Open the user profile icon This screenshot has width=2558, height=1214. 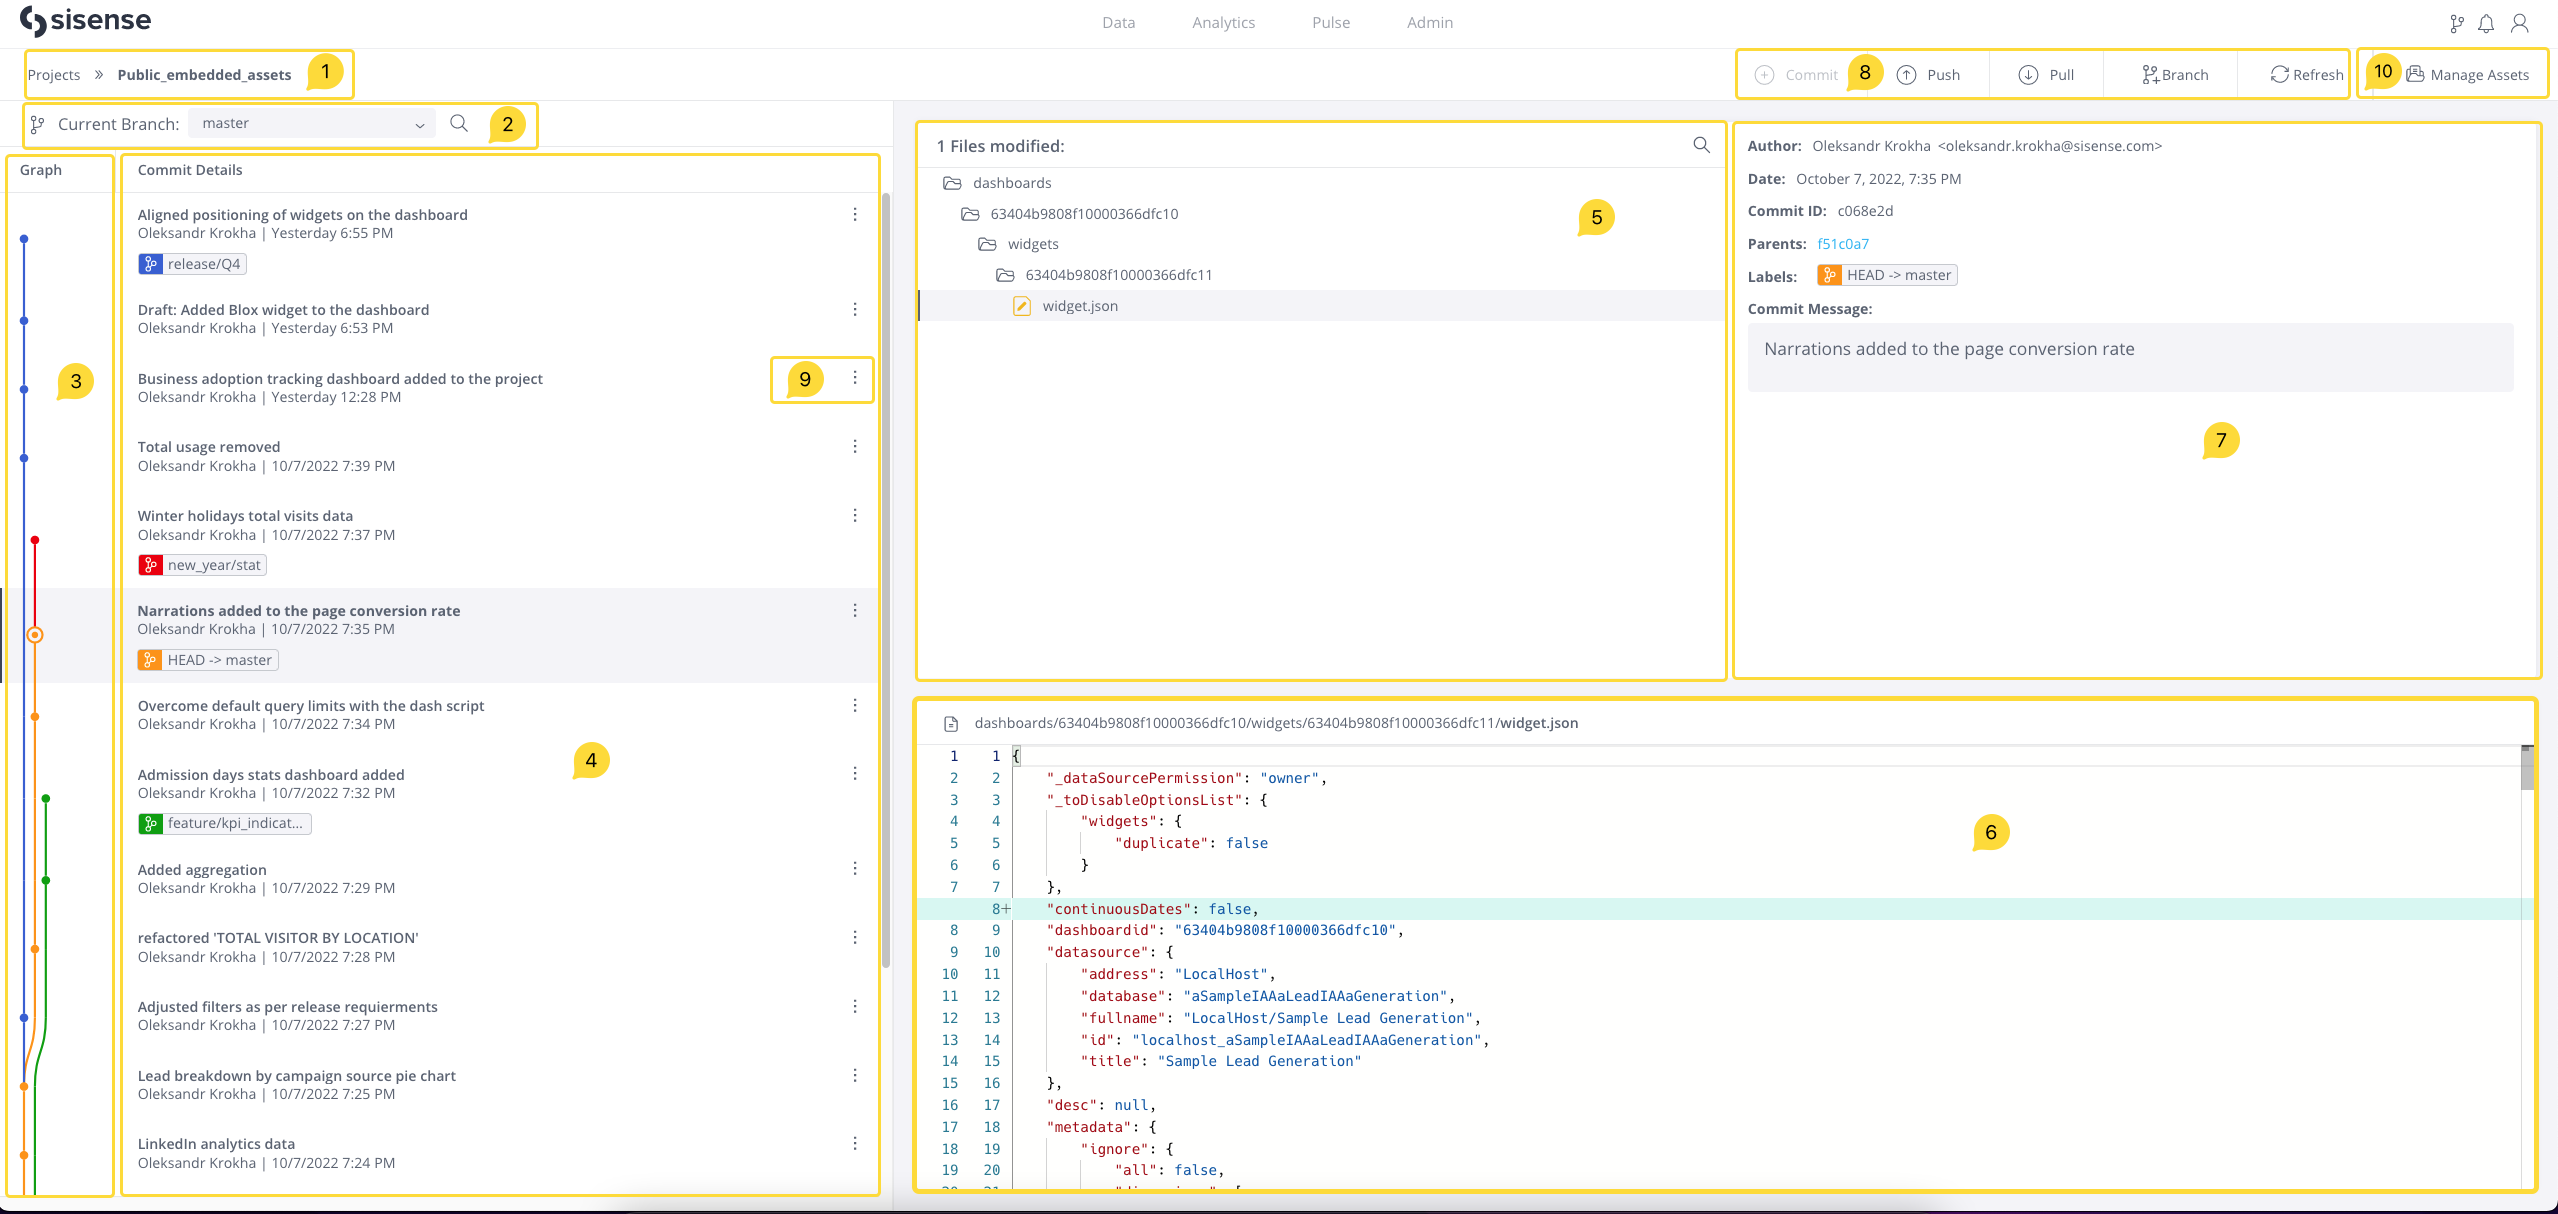click(x=2520, y=23)
